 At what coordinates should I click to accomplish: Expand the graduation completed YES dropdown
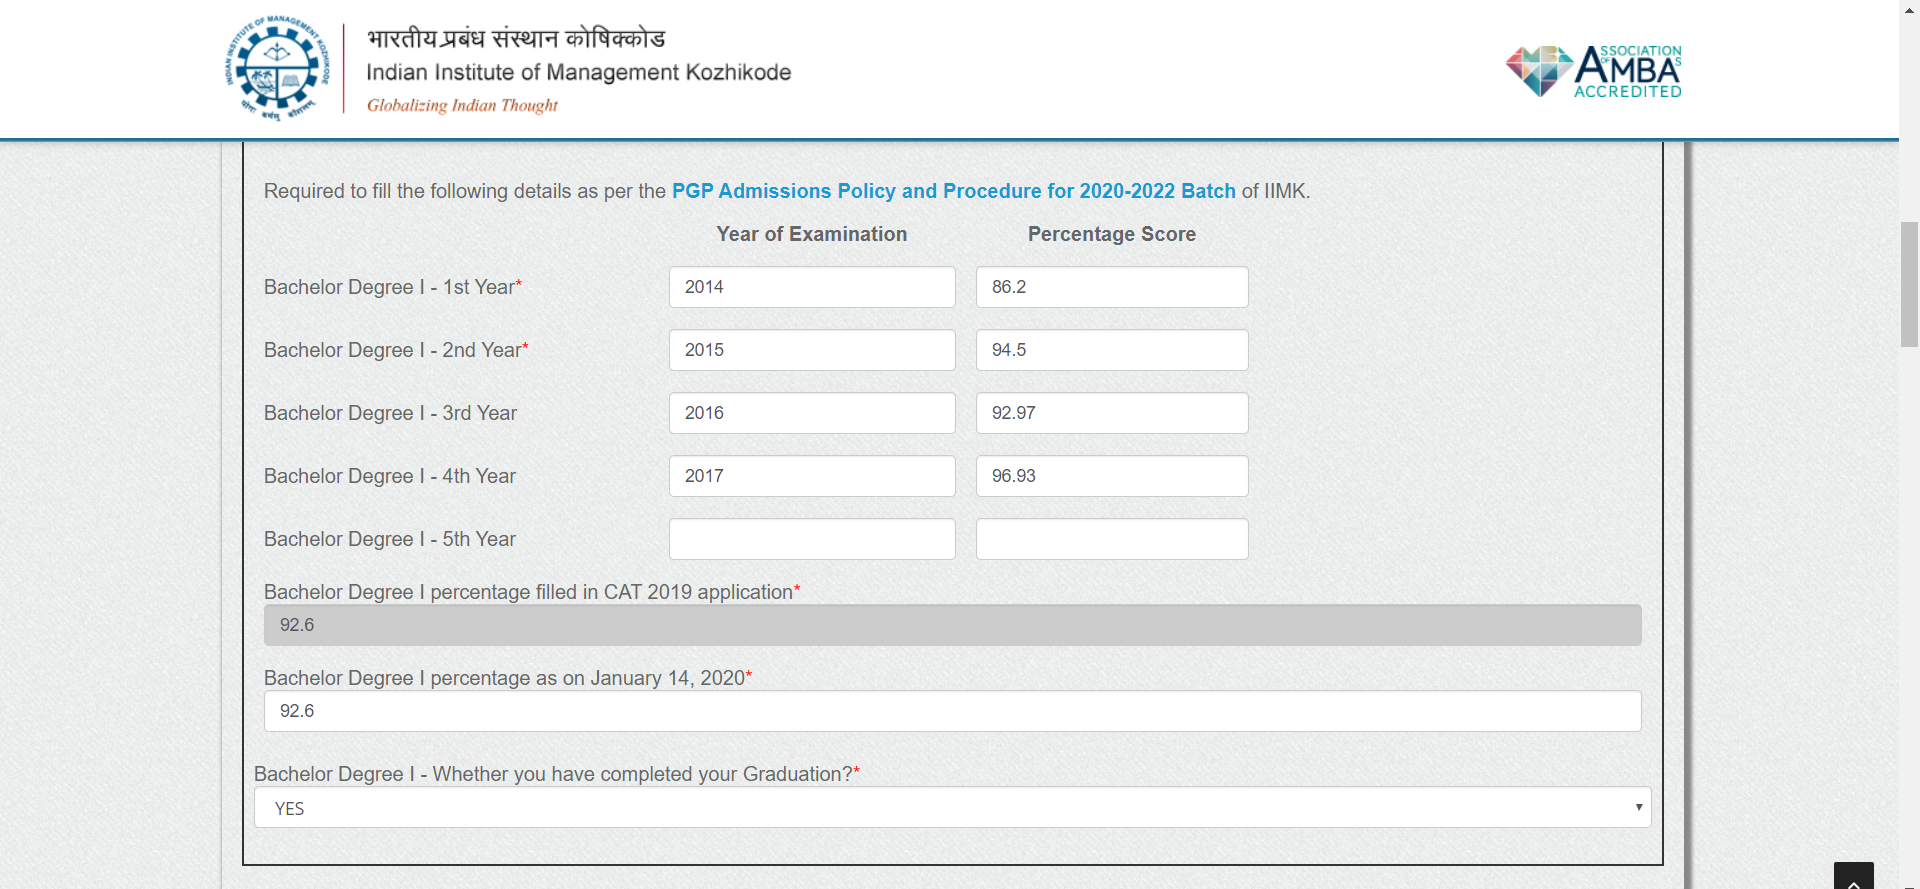[x=952, y=807]
